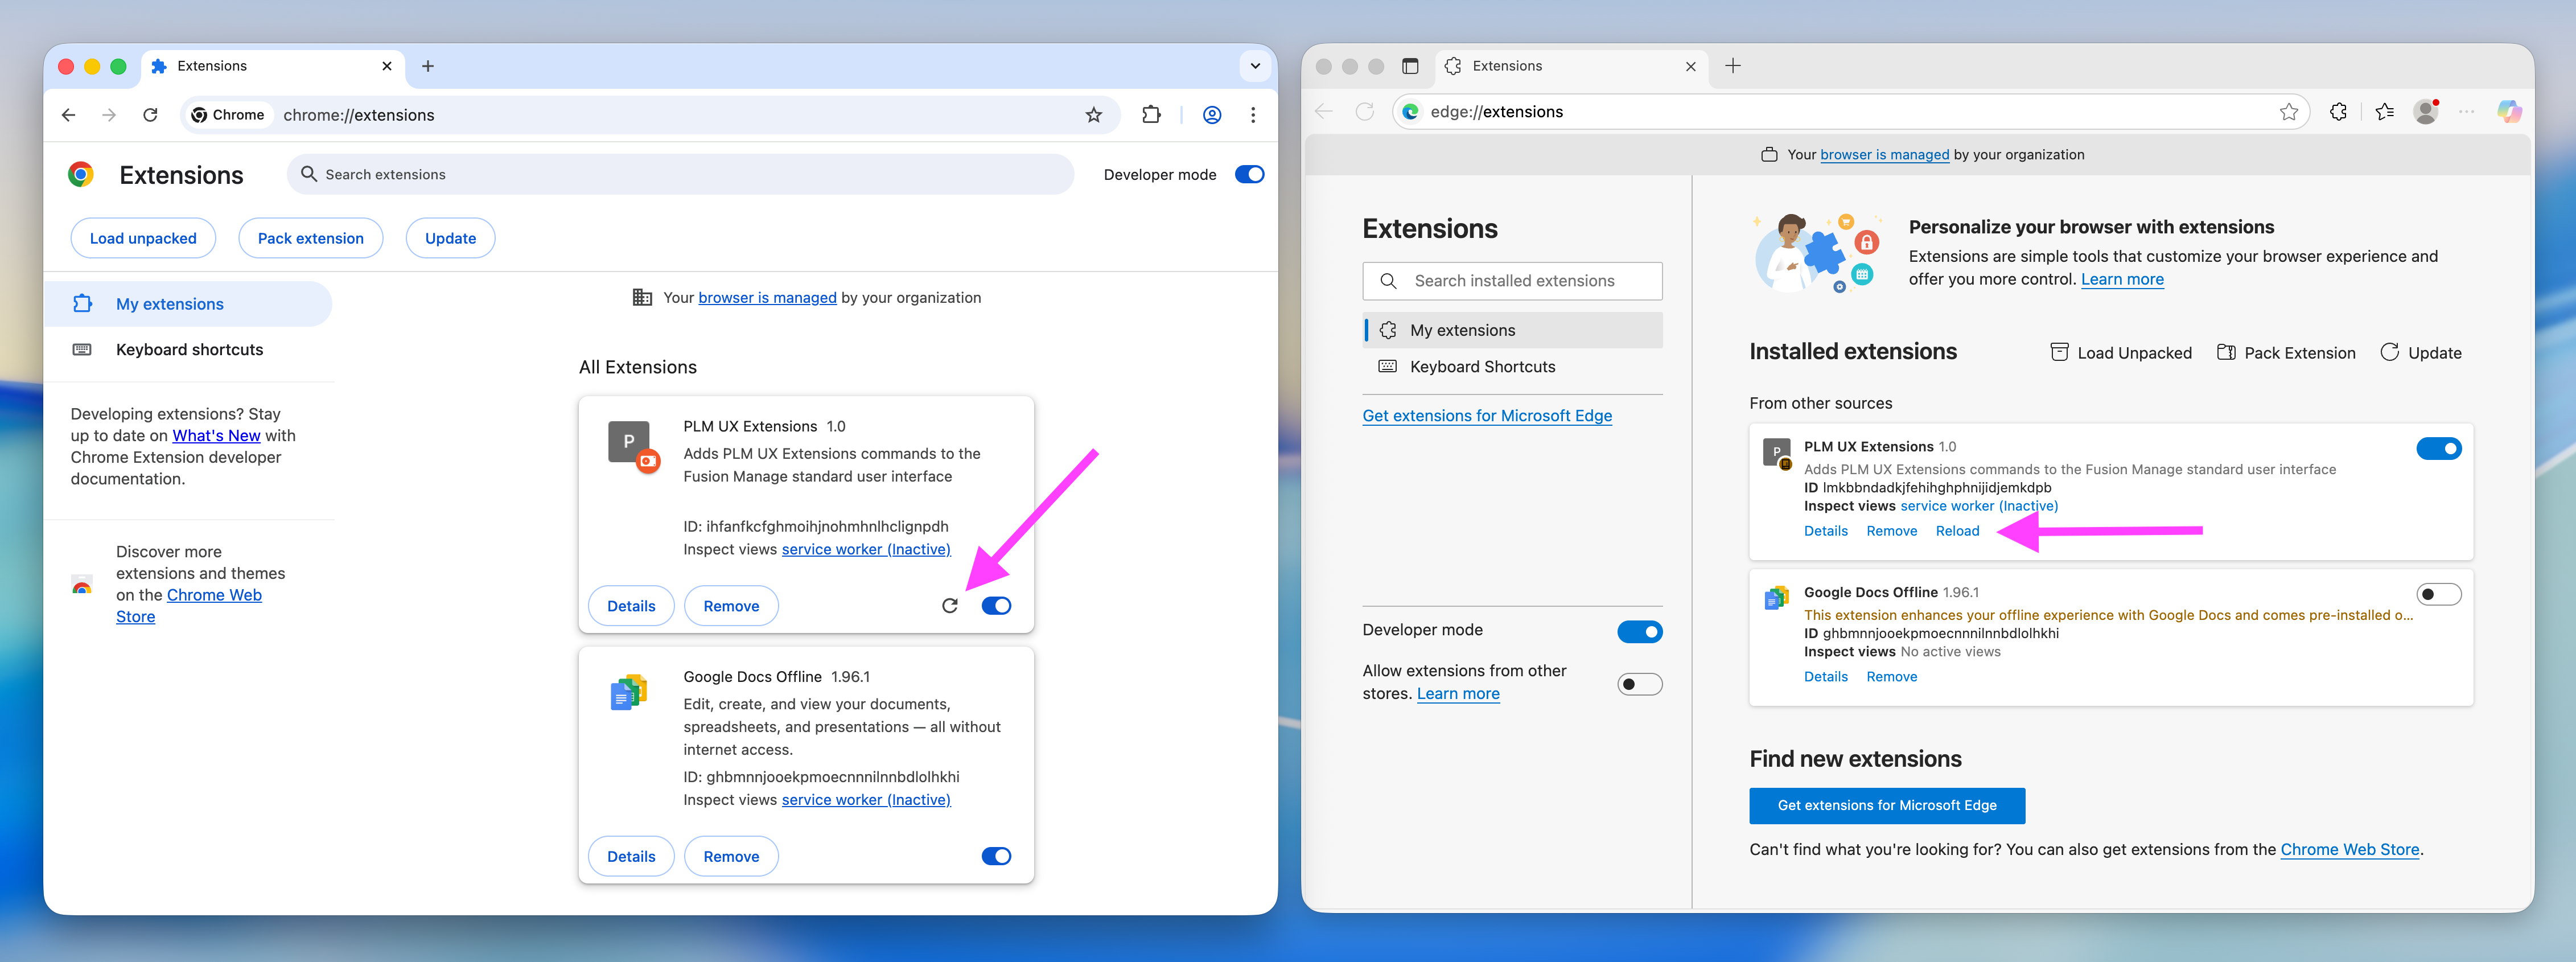Bookmark page with Chrome star icon

tap(1093, 115)
